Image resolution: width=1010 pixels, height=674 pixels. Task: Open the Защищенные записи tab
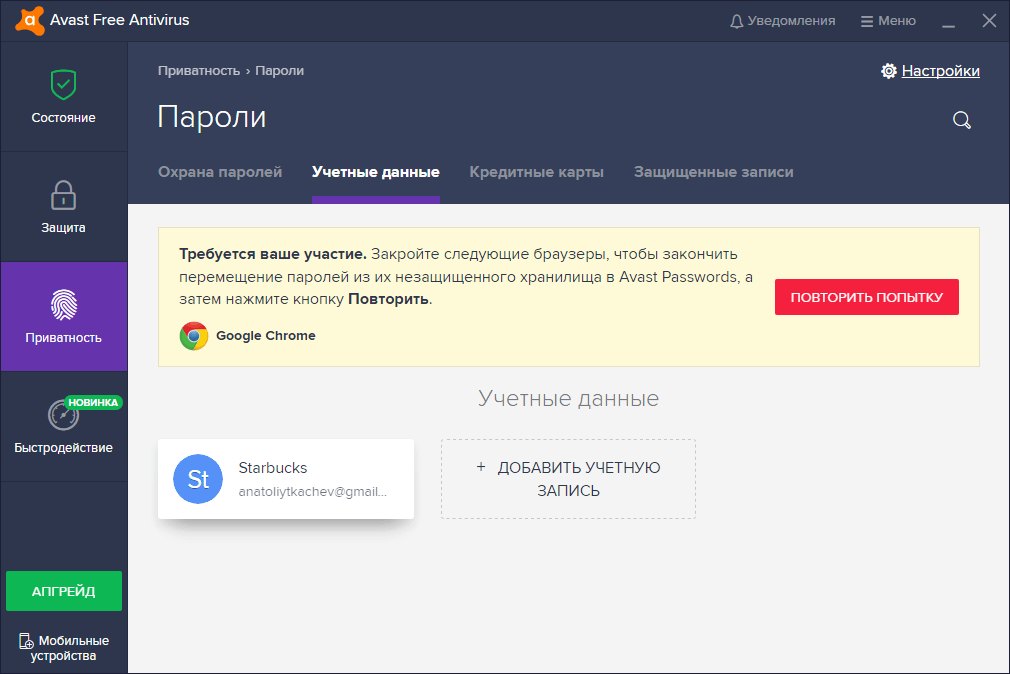(713, 172)
